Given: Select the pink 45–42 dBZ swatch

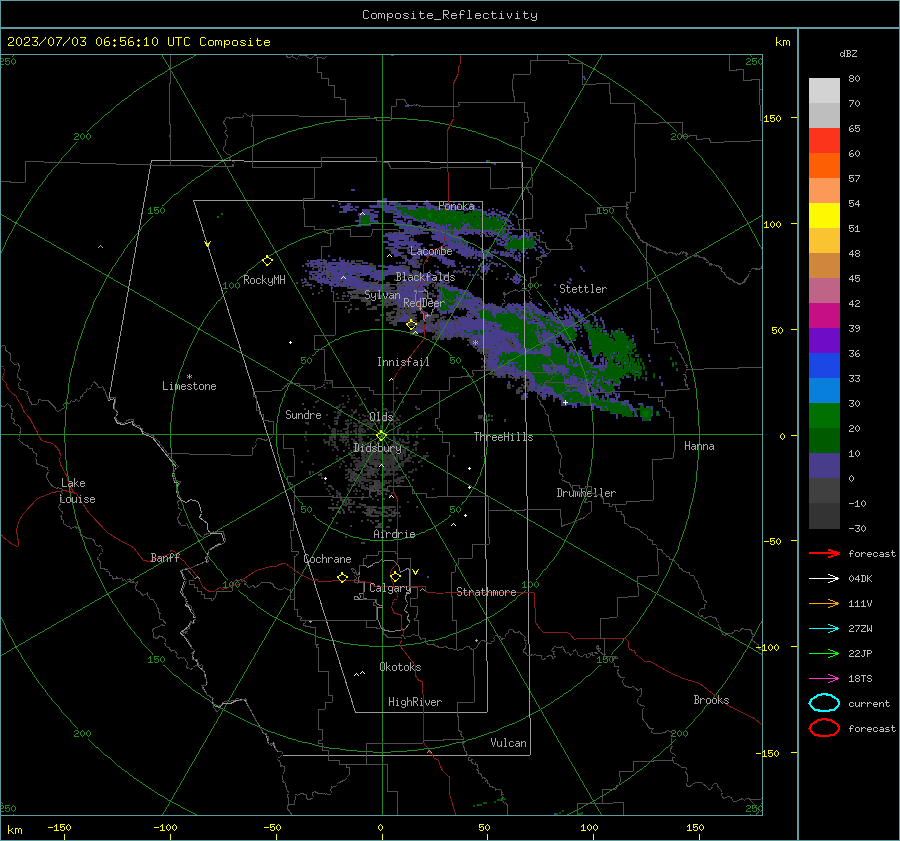Looking at the screenshot, I should (824, 290).
